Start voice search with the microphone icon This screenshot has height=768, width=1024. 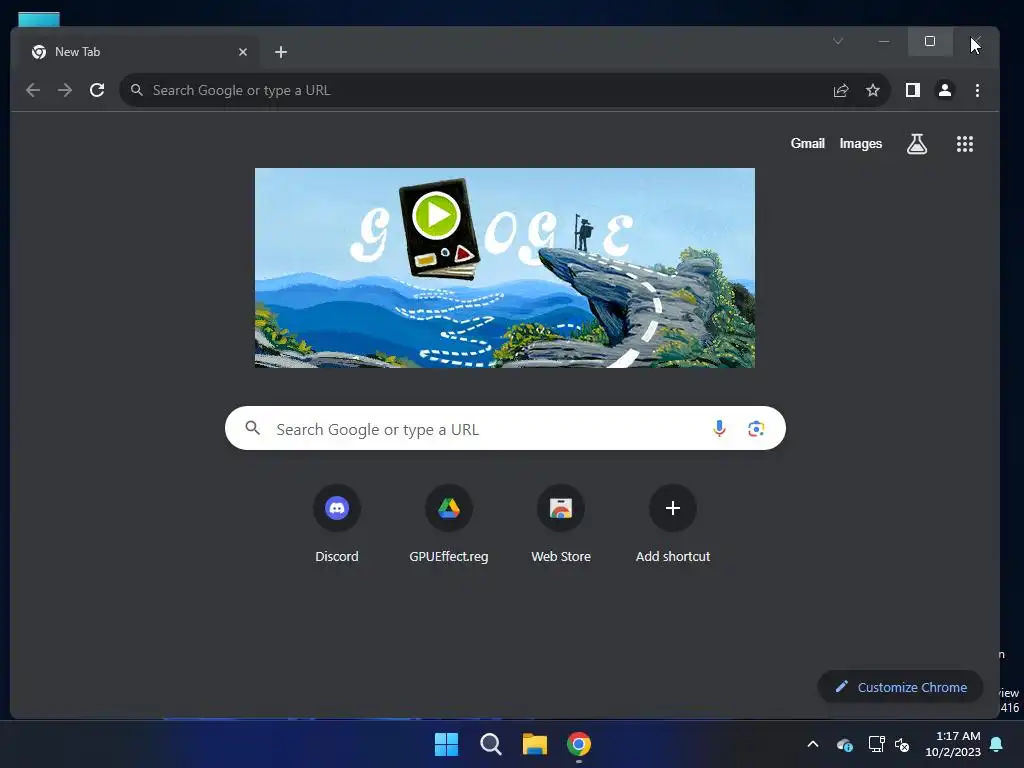720,428
